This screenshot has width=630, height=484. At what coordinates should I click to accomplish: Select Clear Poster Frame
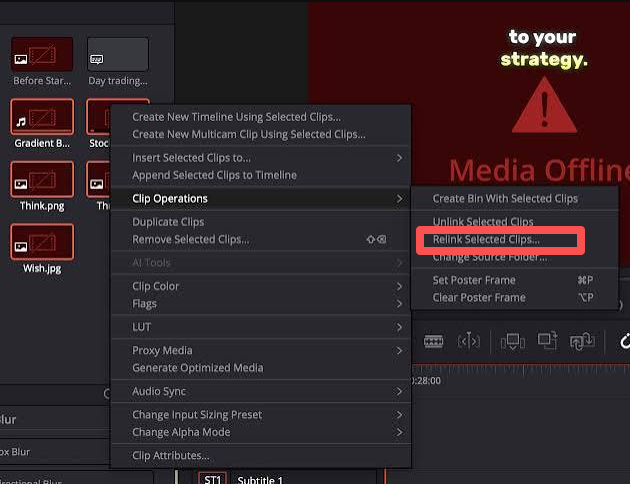[514, 298]
